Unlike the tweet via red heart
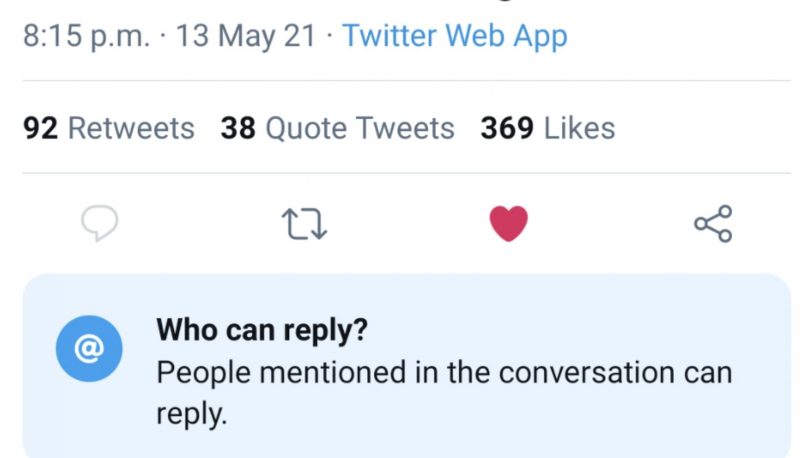Image resolution: width=800 pixels, height=458 pixels. (509, 223)
